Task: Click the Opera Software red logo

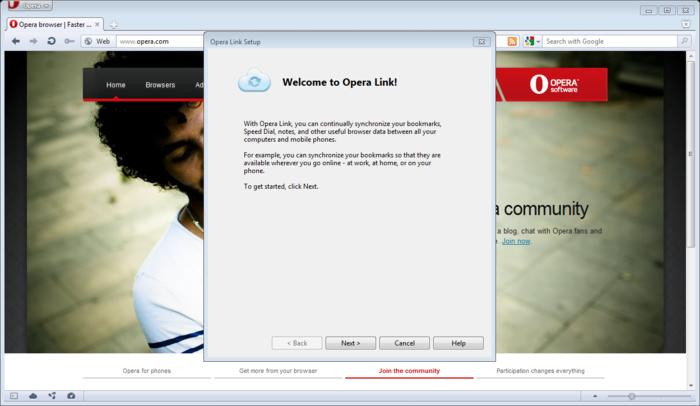Action: (x=552, y=84)
